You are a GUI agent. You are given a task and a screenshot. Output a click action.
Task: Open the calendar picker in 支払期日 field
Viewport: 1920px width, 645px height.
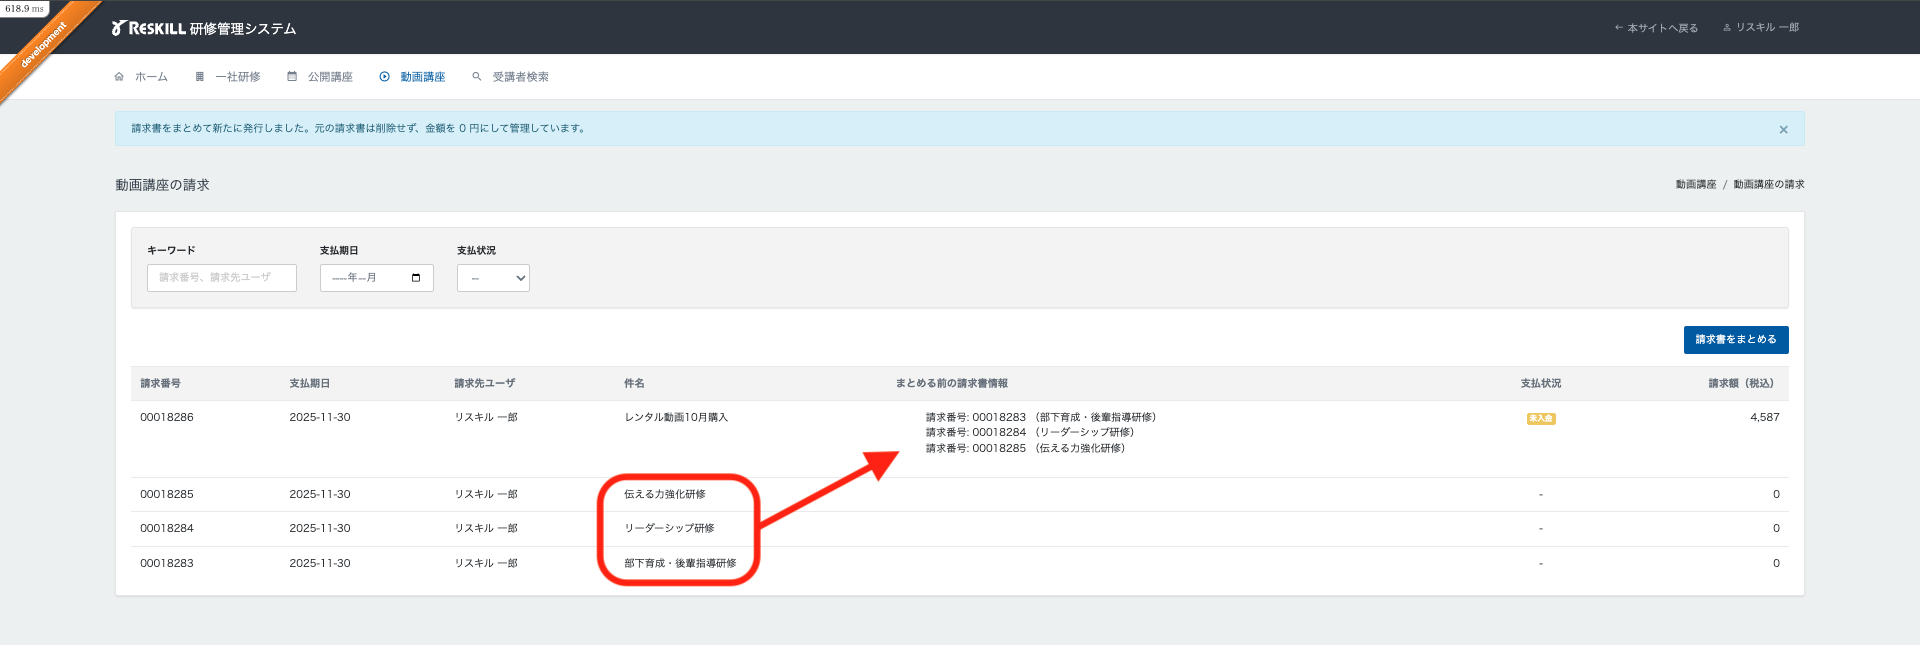[416, 278]
